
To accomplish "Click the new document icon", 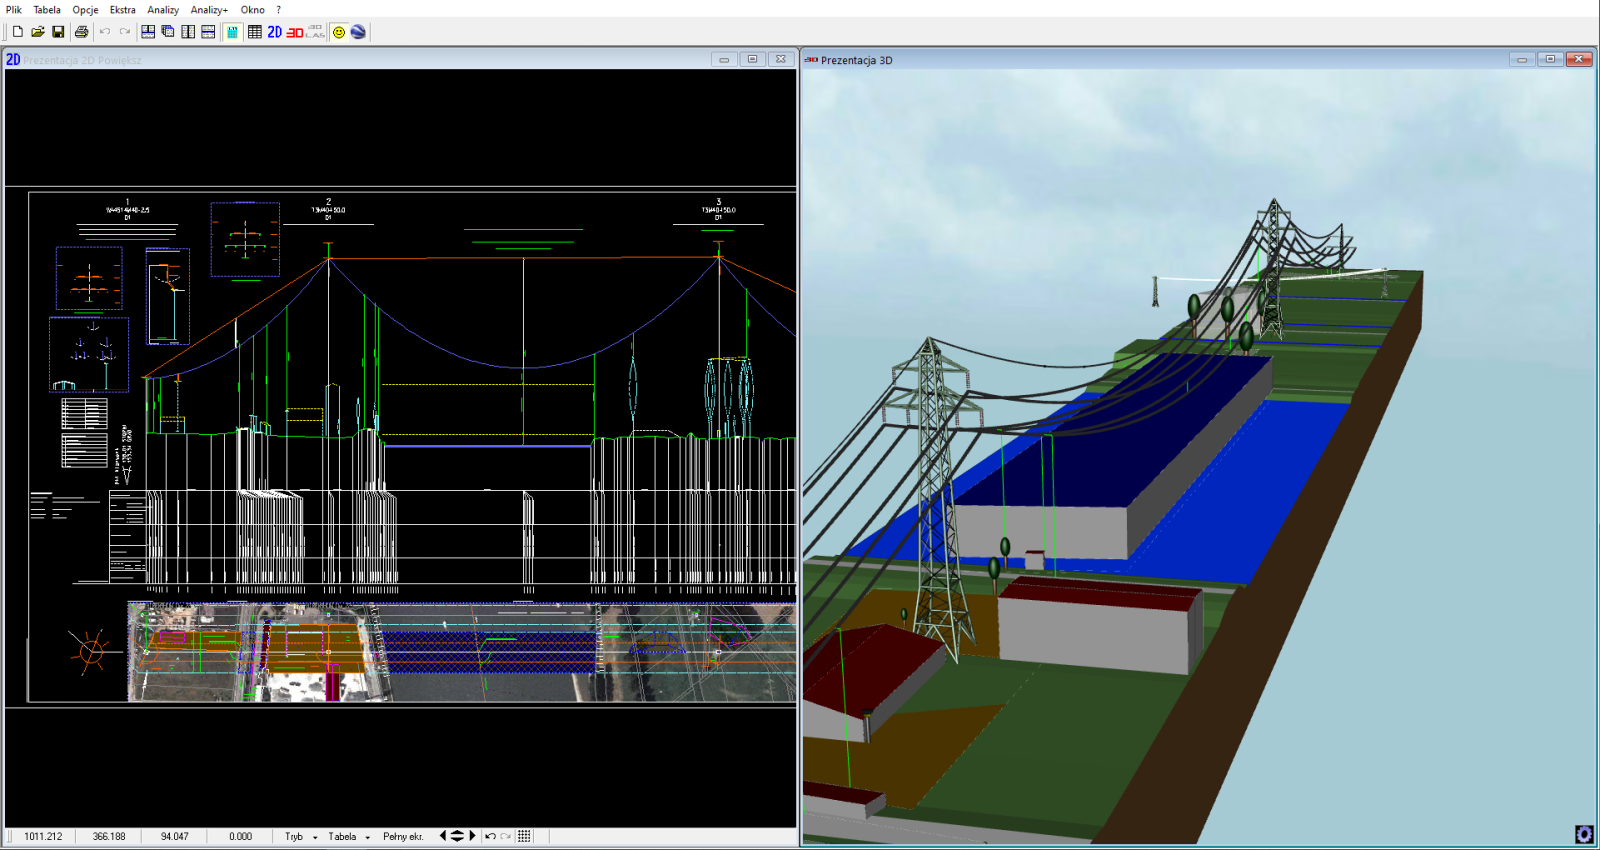I will pos(18,32).
